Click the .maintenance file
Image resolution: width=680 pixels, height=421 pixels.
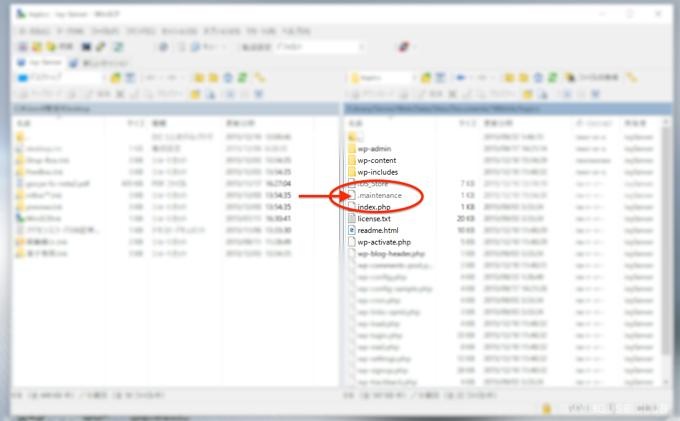point(380,195)
